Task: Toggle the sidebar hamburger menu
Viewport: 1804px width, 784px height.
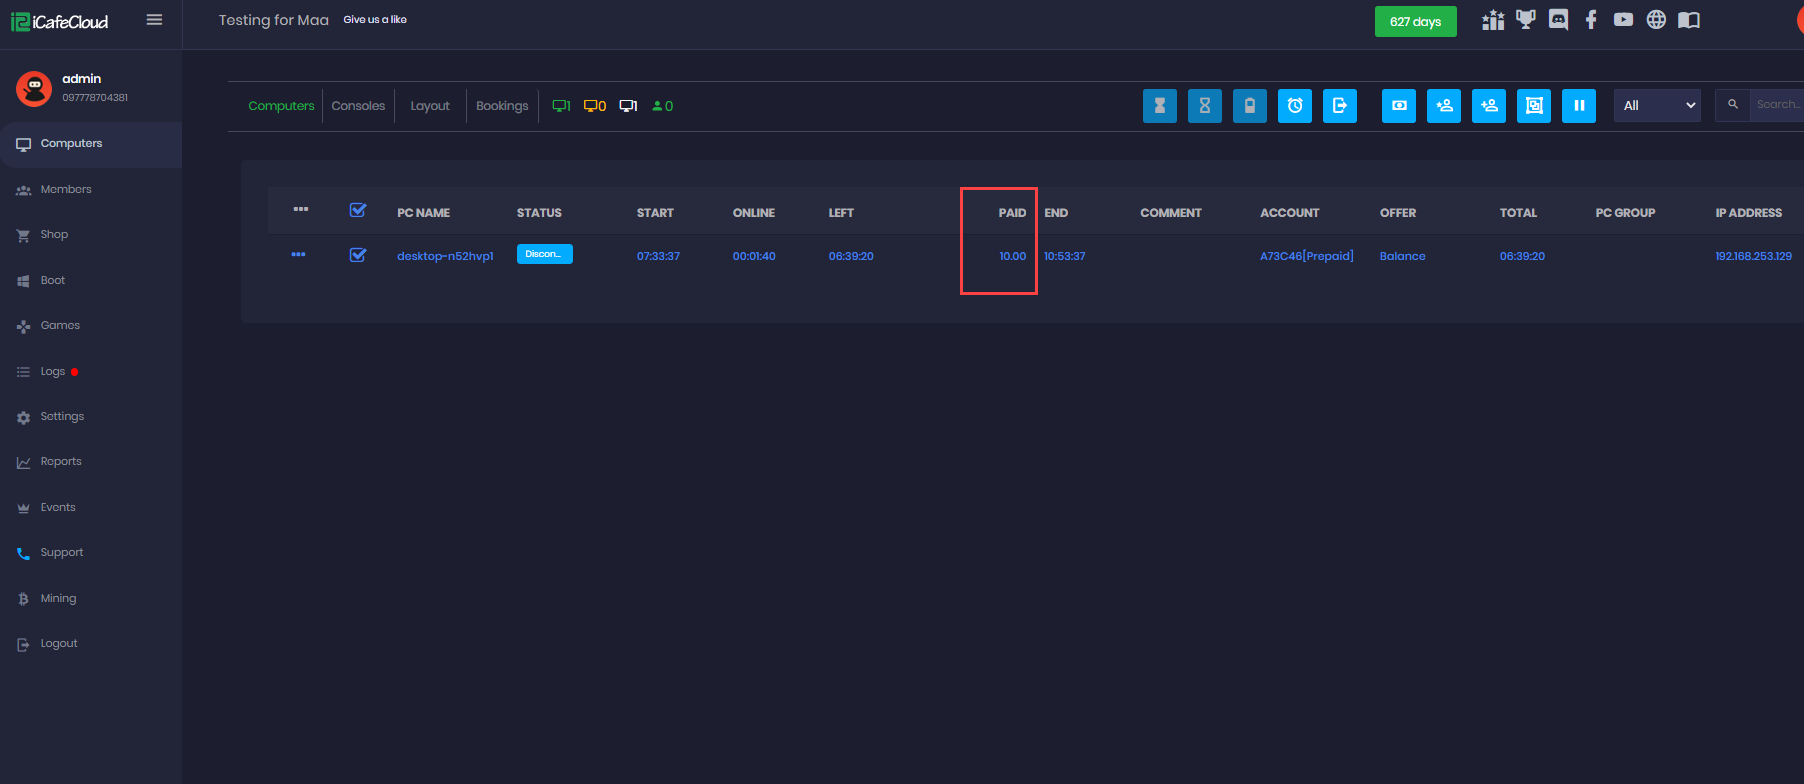Action: click(154, 20)
